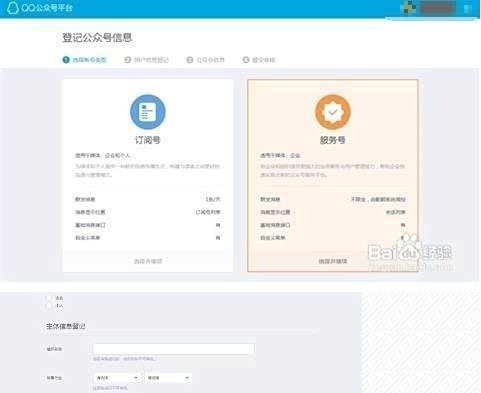This screenshot has width=481, height=393.
Task: Open the menu icon at the header's far right
Action: tap(468, 8)
